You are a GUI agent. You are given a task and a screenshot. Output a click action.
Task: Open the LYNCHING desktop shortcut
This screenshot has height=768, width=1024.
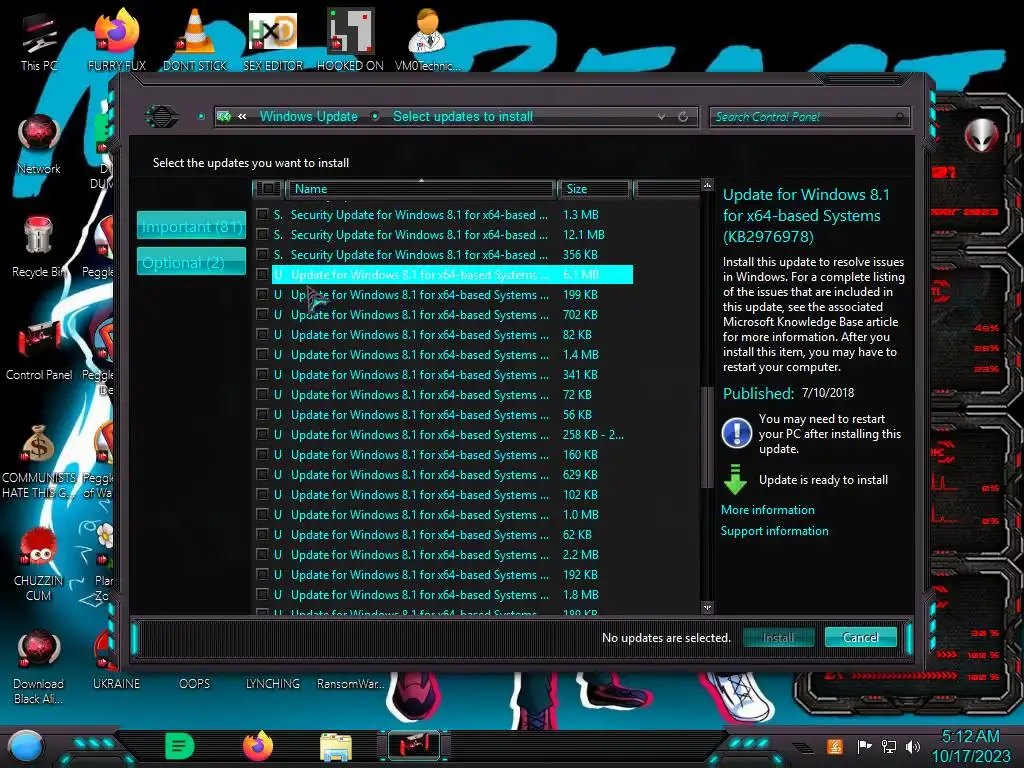(x=272, y=683)
